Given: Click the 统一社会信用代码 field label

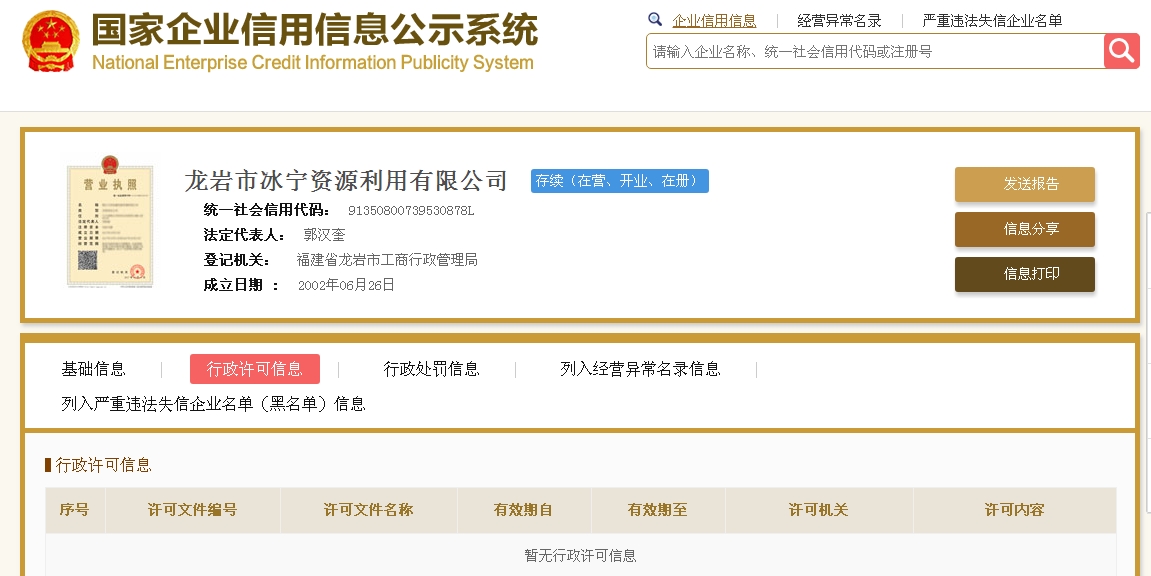Looking at the screenshot, I should point(267,210).
